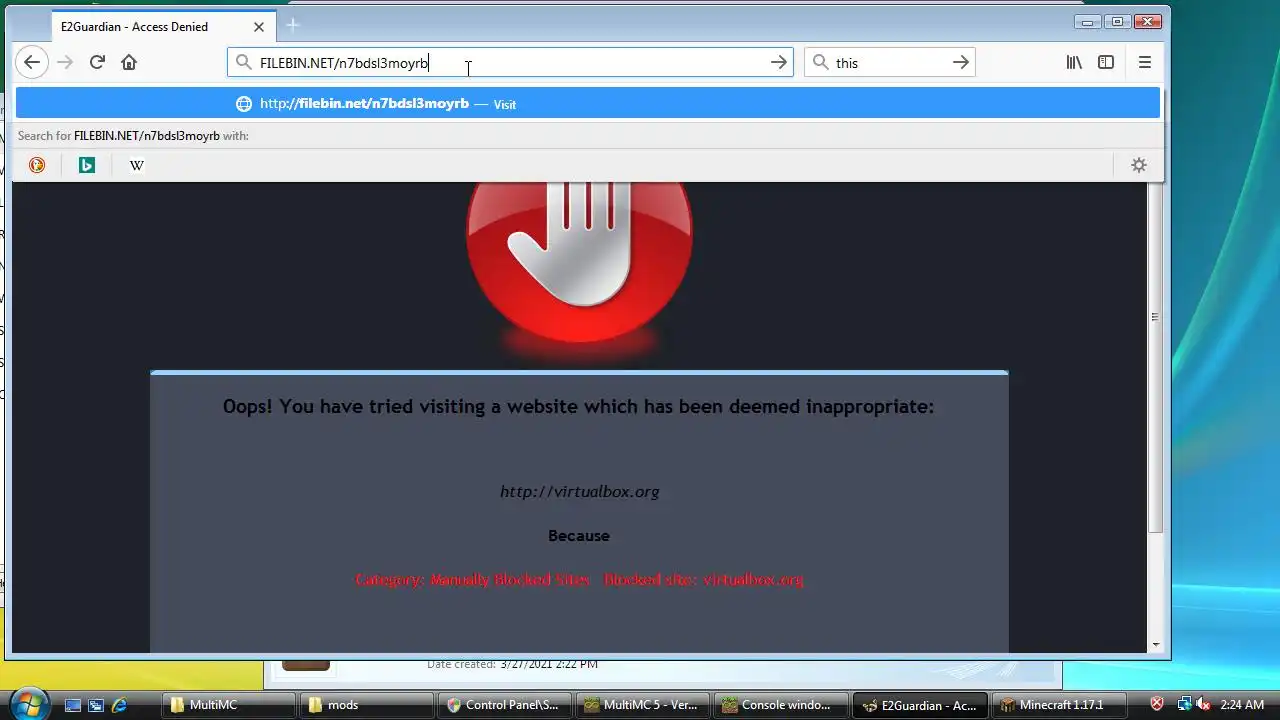Close the E2Guardian tab
The width and height of the screenshot is (1280, 720).
pos(260,26)
